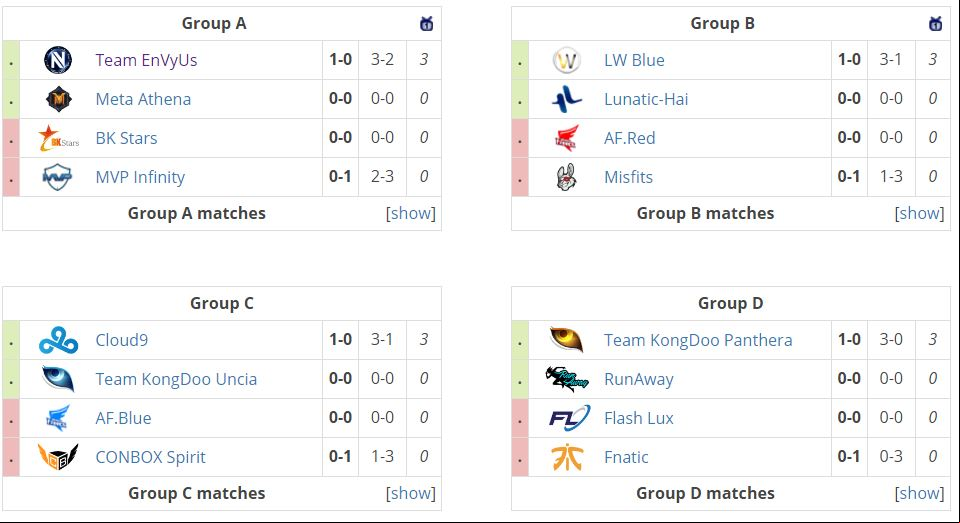The height and width of the screenshot is (523, 960).
Task: Open the LW Blue team page
Action: [634, 60]
